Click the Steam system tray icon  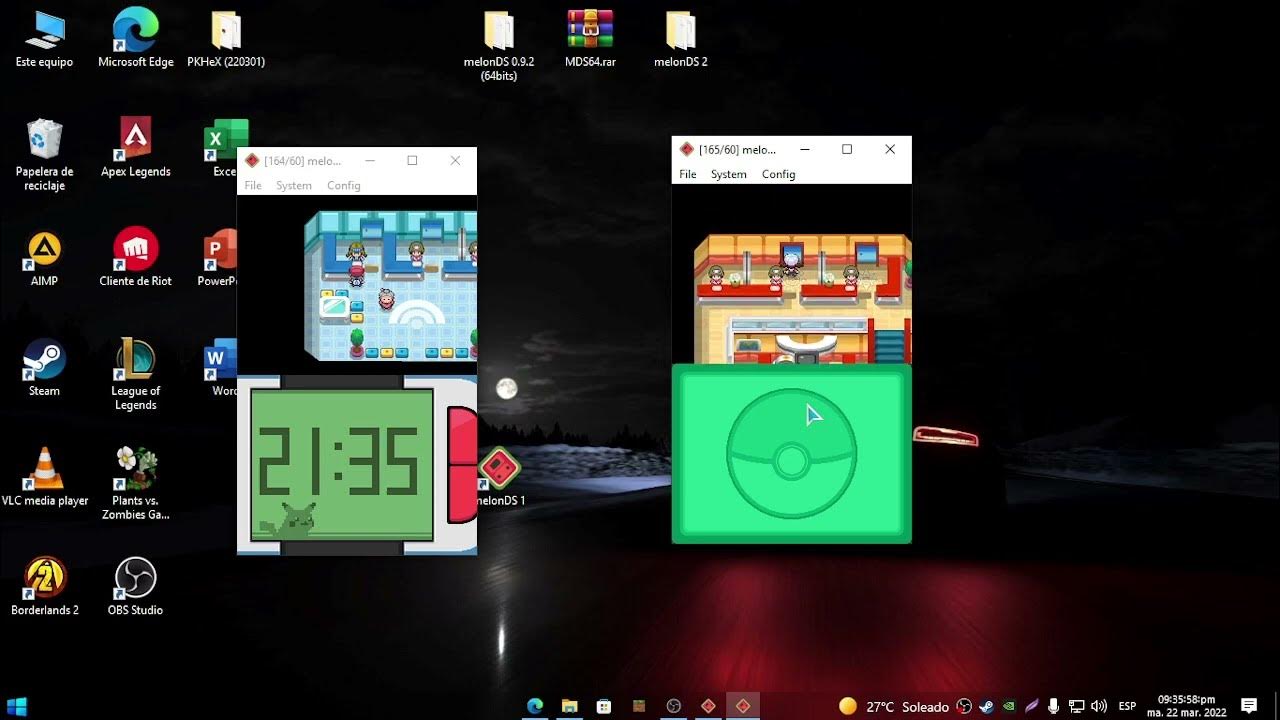point(986,706)
